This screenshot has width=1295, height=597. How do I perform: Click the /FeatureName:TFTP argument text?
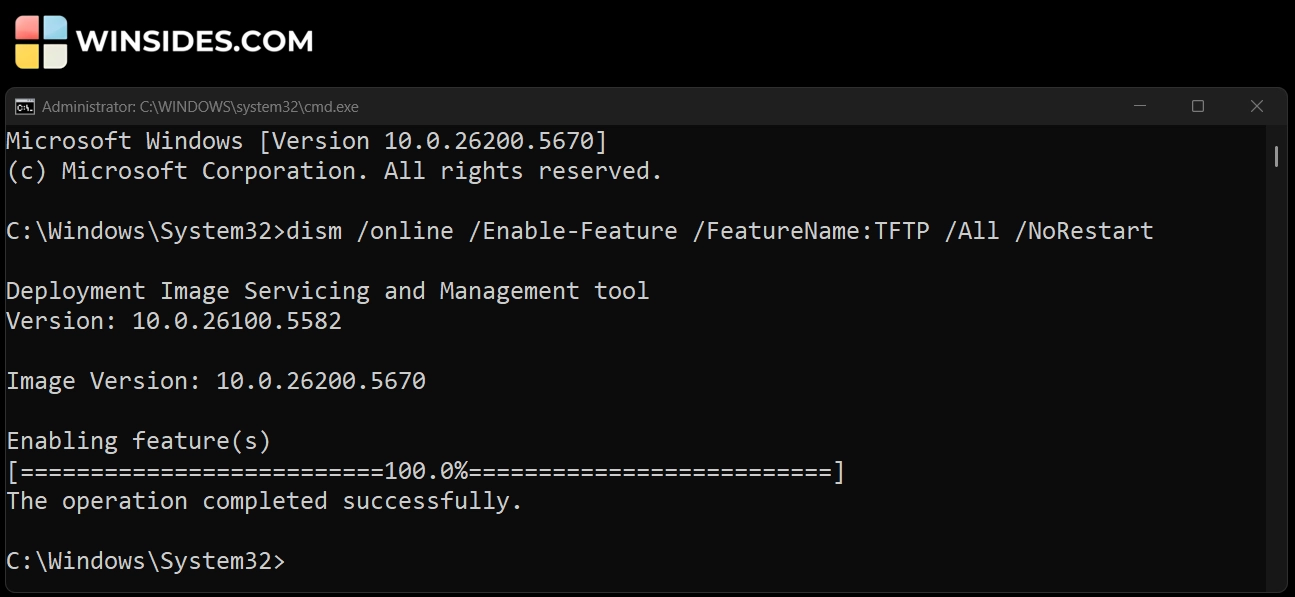(x=811, y=231)
